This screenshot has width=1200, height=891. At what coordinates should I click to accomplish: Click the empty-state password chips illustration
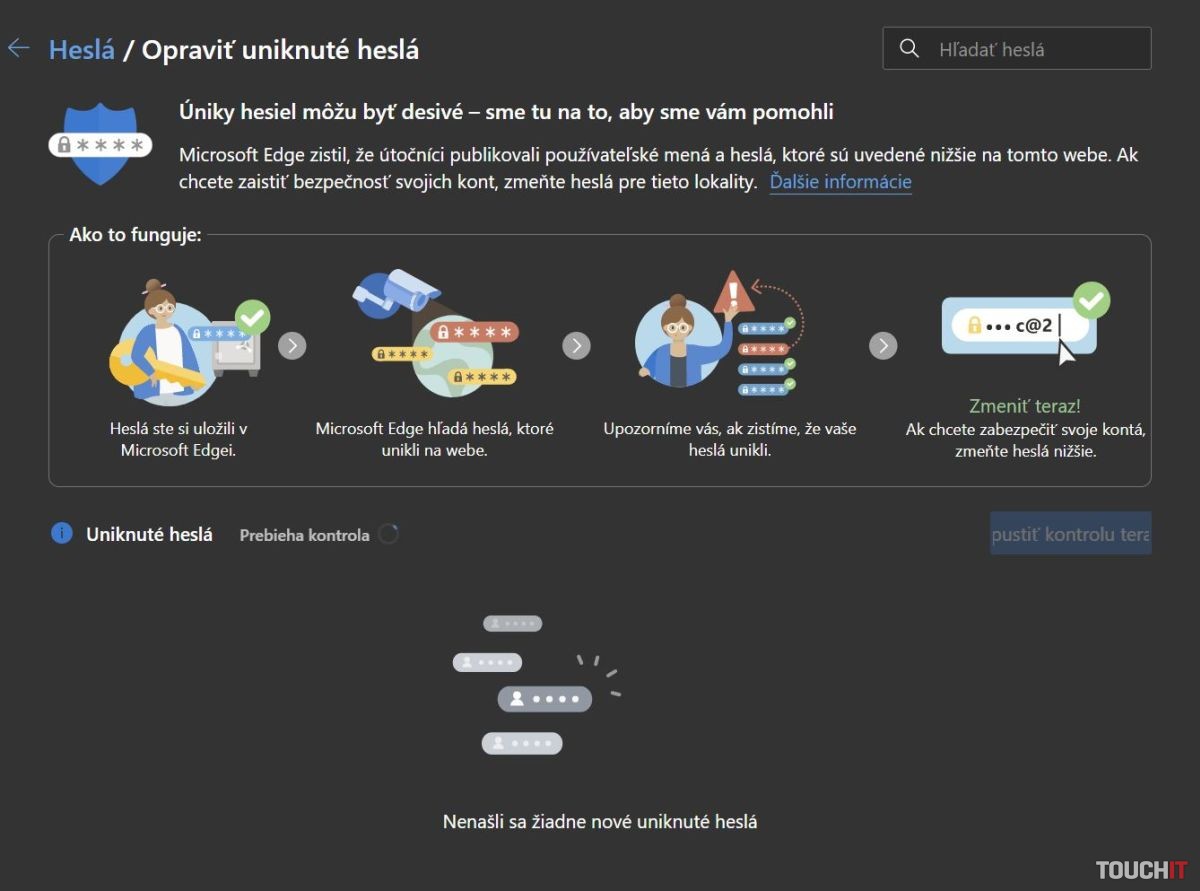[x=535, y=685]
